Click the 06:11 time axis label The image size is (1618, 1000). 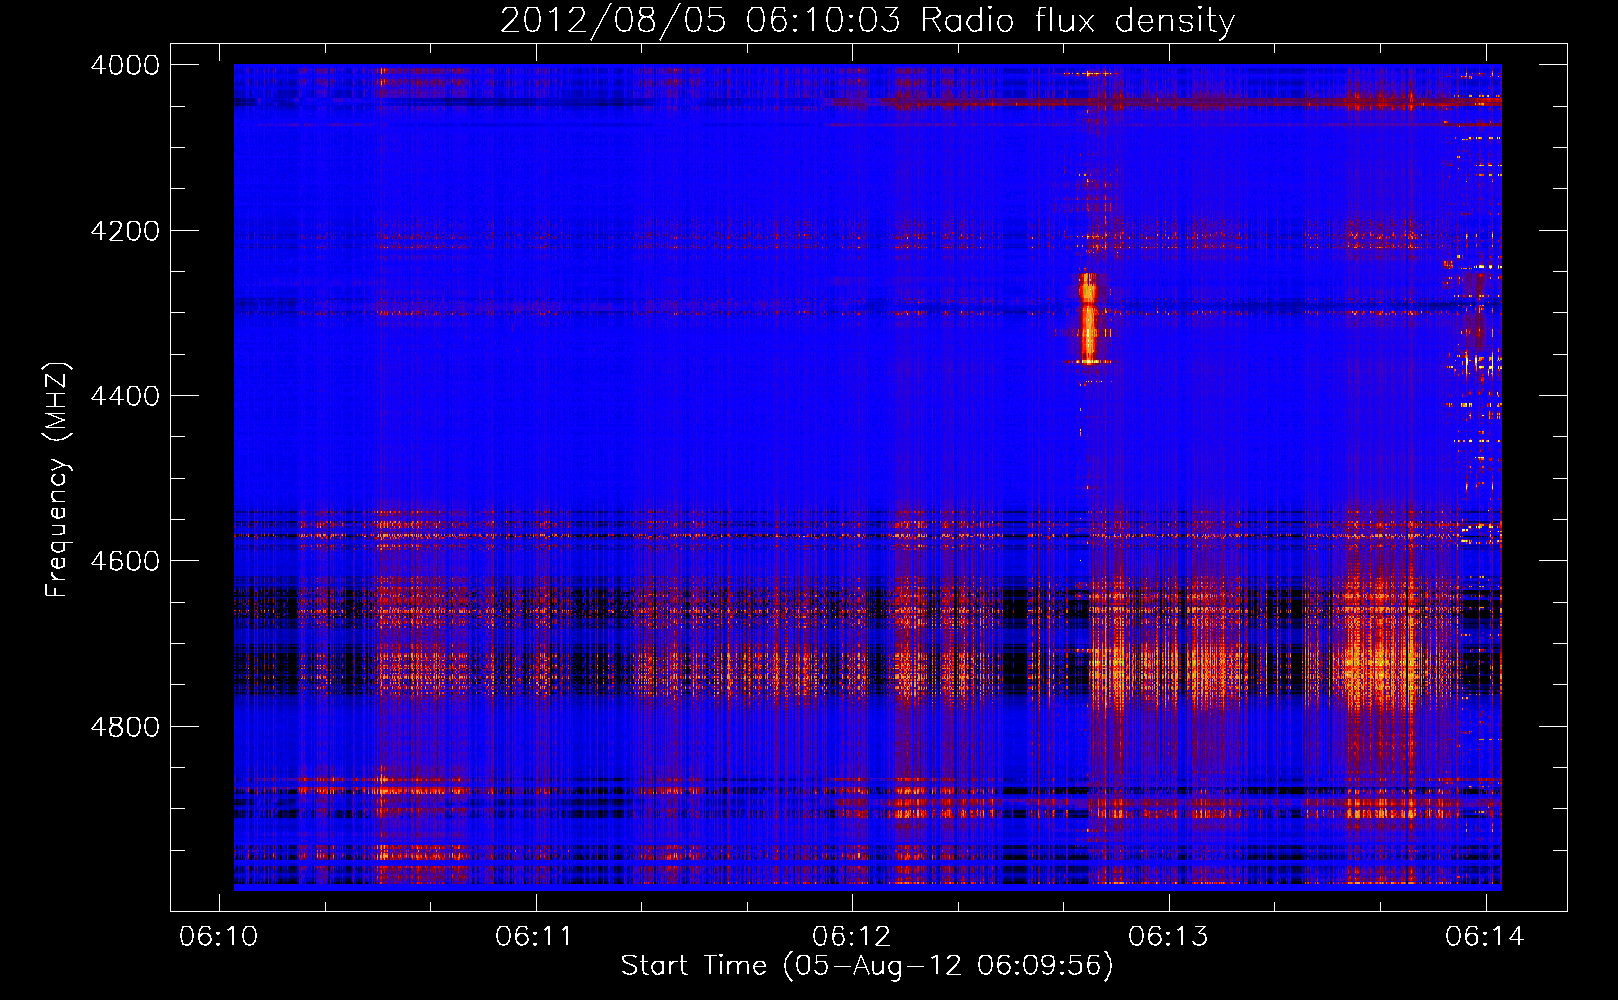(535, 936)
